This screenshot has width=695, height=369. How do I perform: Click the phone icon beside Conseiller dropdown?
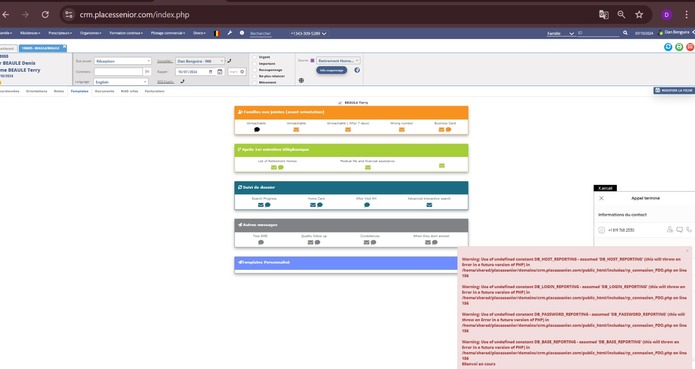click(229, 61)
